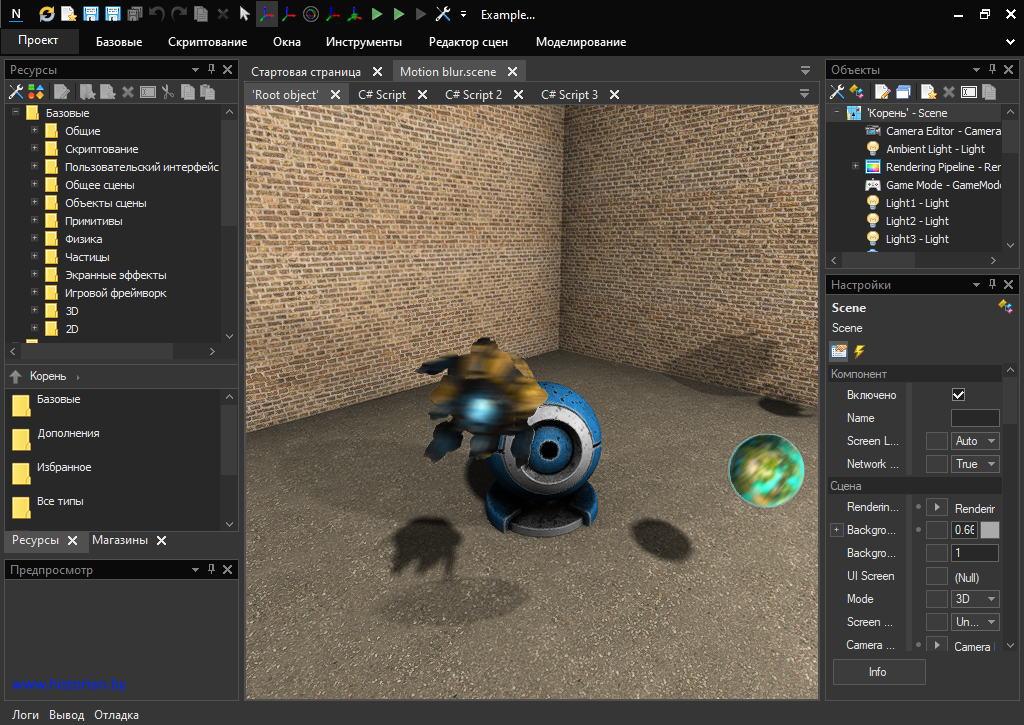Open the Network True dropdown

point(975,464)
